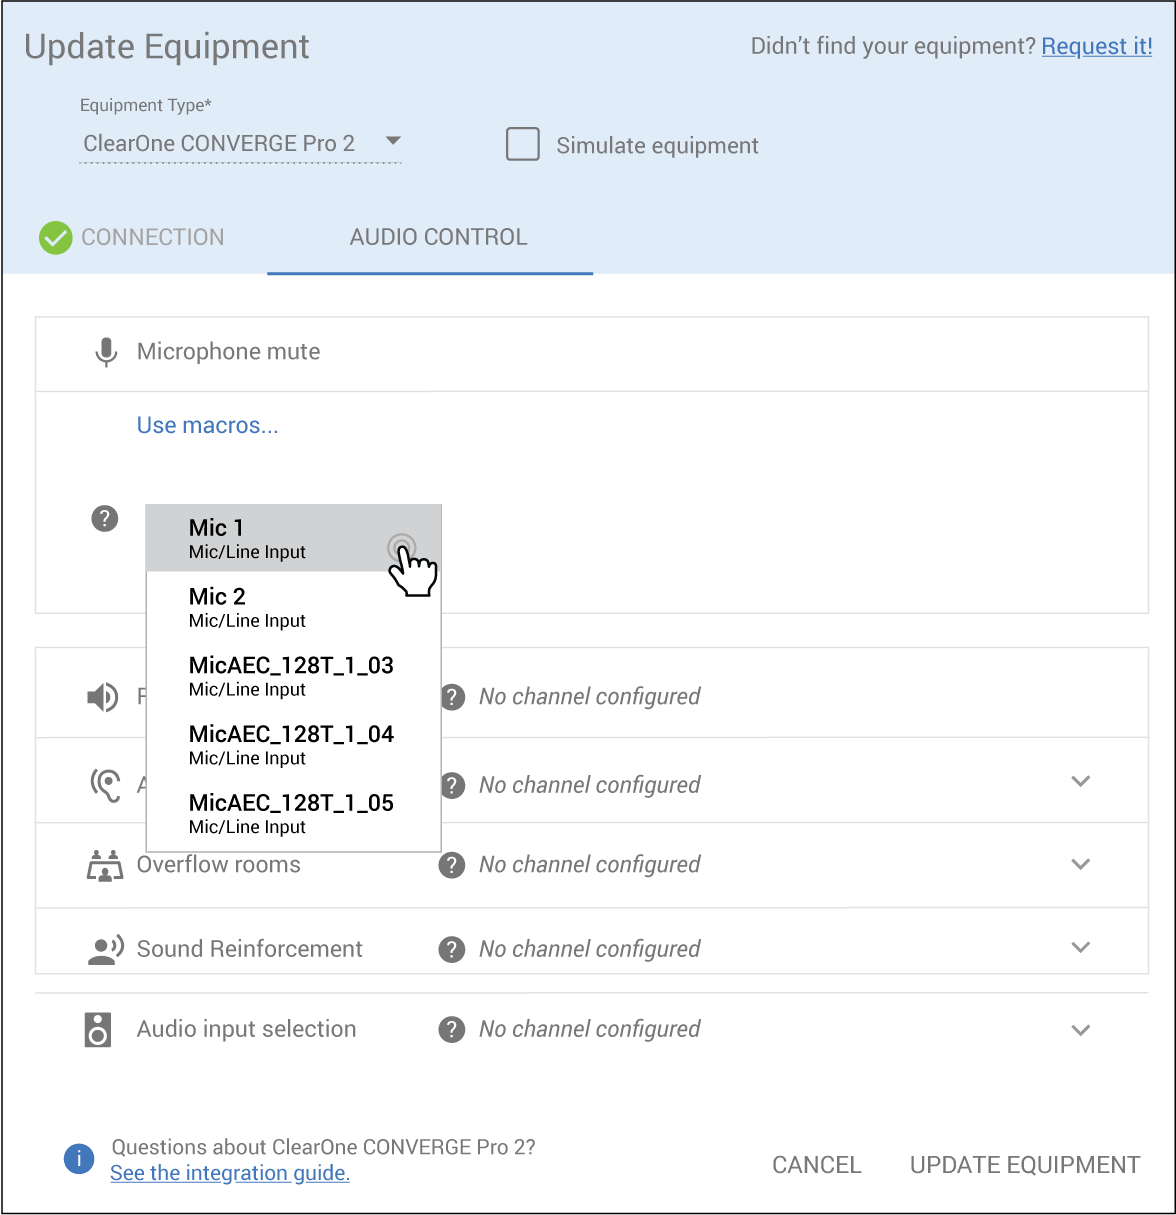Click the microphone icon beside Microphone mute
The width and height of the screenshot is (1176, 1215).
105,352
